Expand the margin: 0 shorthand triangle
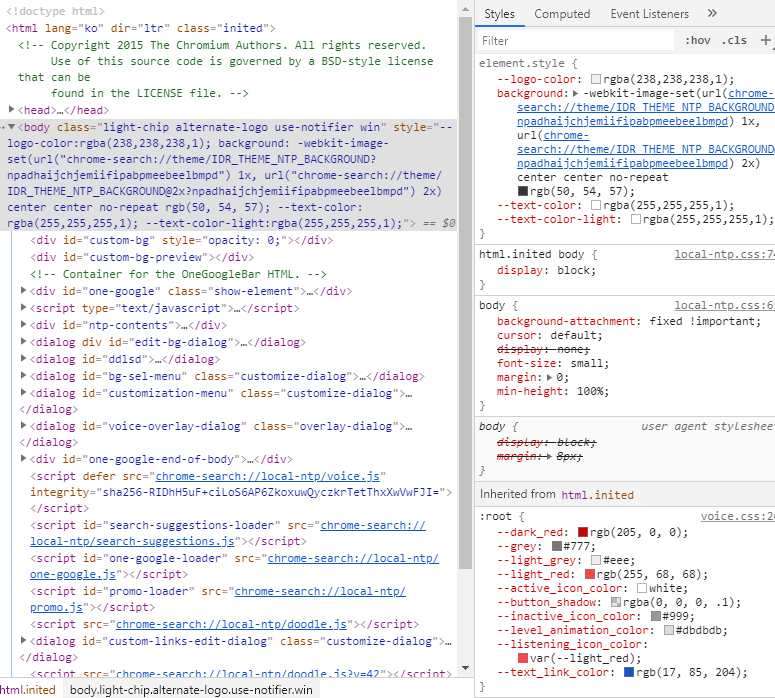Viewport: 775px width, 698px height. 549,377
